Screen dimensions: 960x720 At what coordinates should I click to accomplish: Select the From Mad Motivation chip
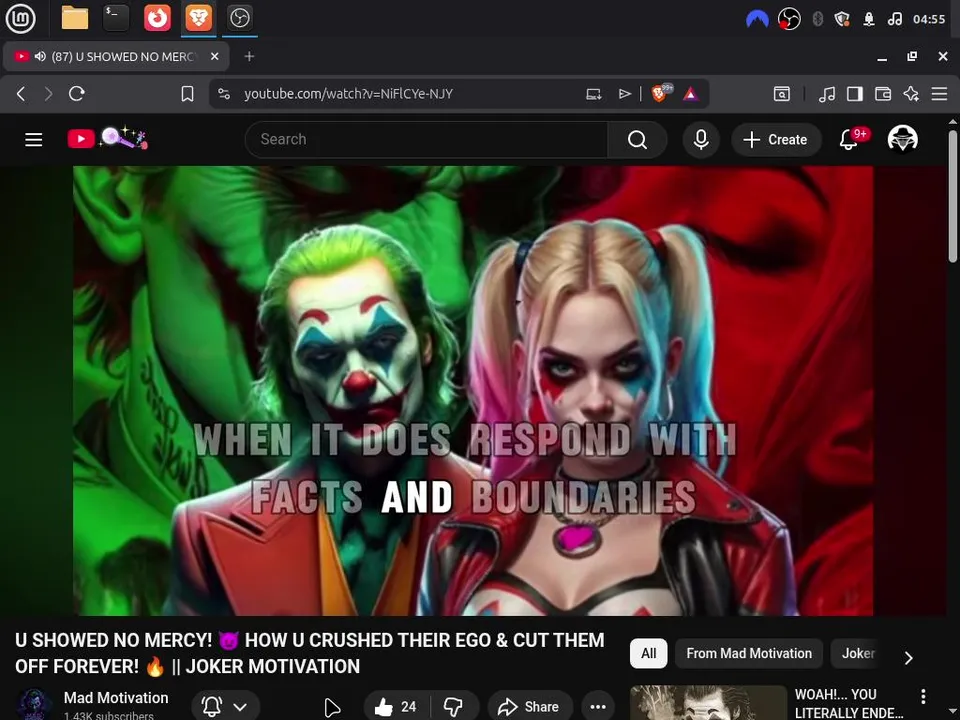click(x=749, y=653)
